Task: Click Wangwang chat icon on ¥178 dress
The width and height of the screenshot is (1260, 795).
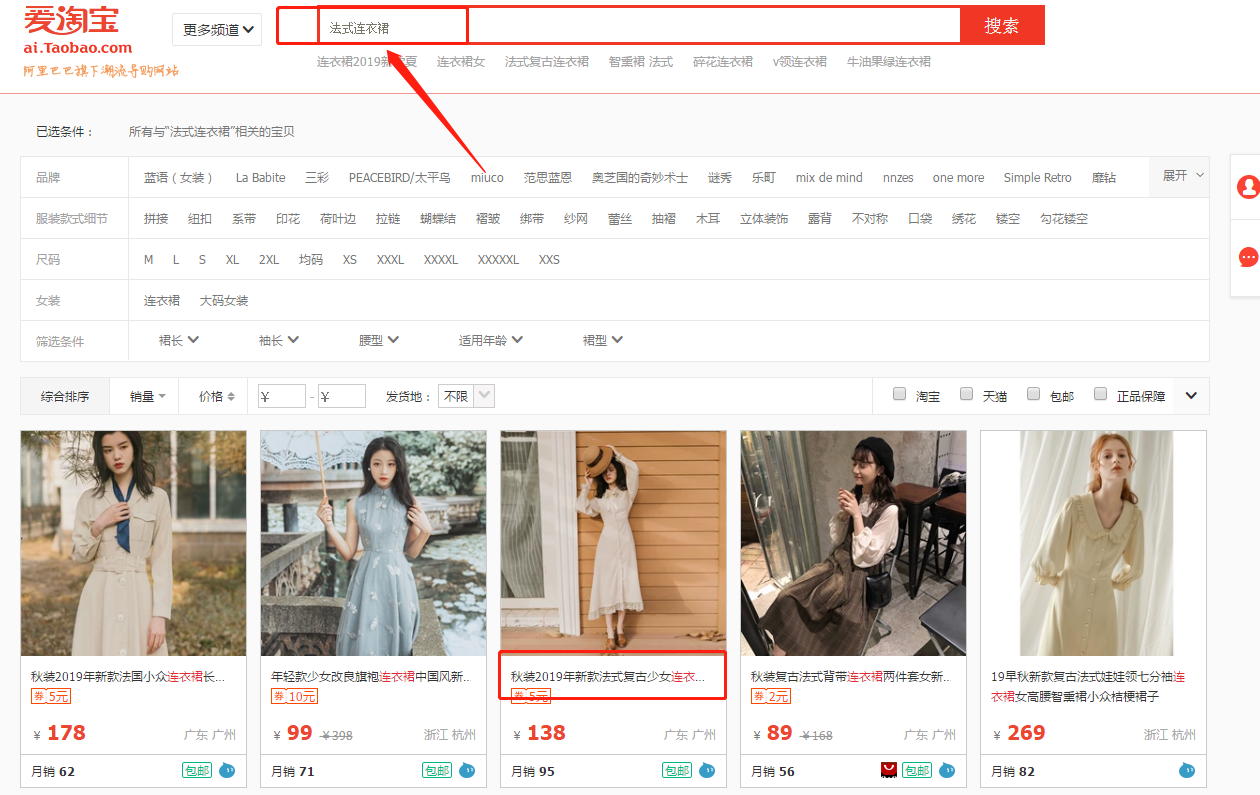Action: 227,770
